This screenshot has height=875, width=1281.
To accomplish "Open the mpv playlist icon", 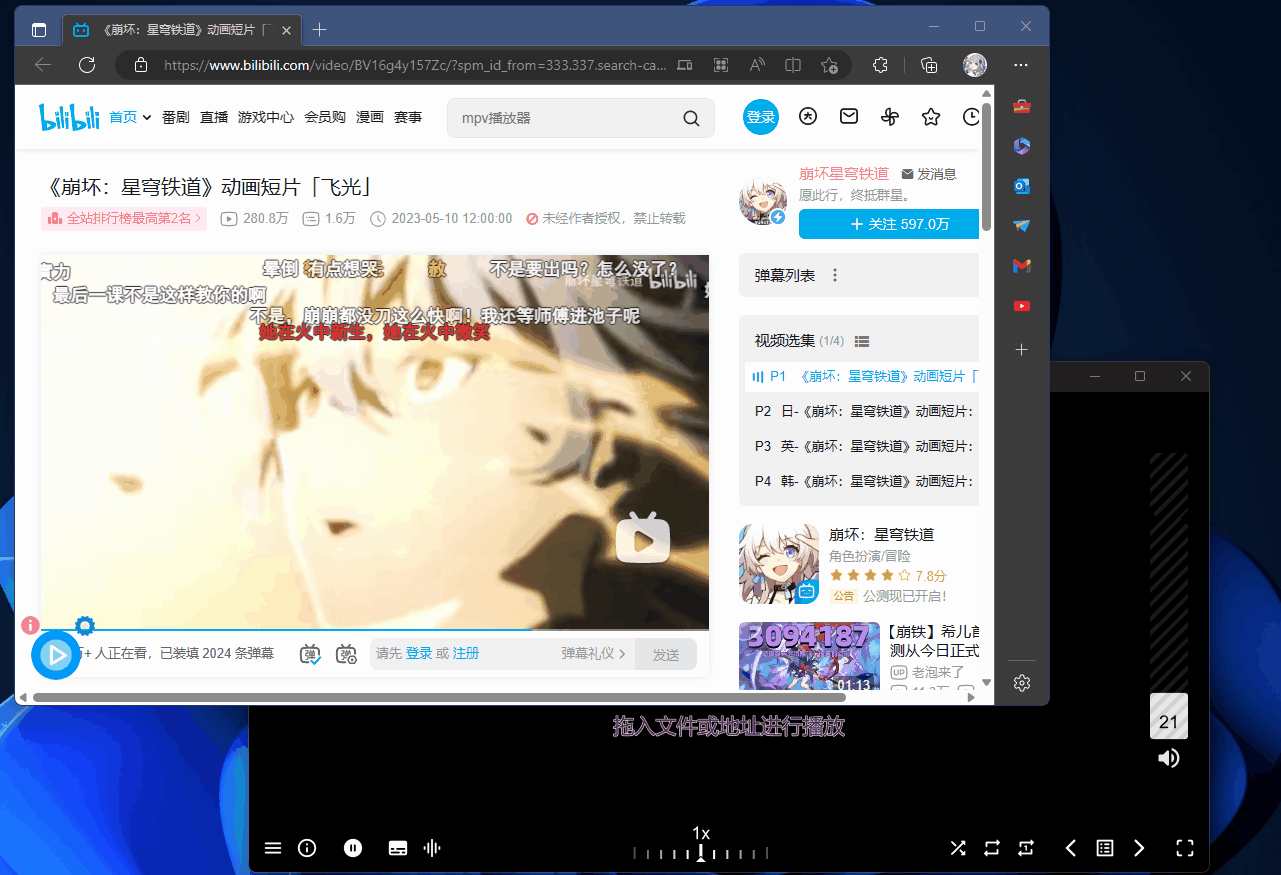I will click(x=1104, y=847).
